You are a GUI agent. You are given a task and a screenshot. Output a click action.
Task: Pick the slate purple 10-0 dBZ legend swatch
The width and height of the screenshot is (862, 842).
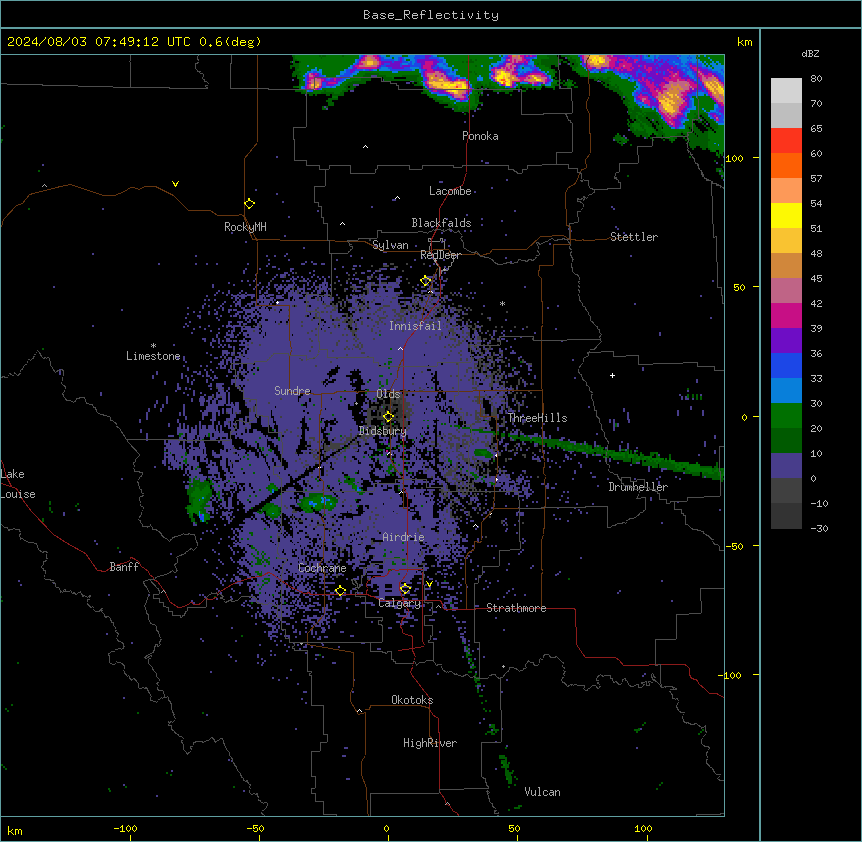click(x=786, y=466)
